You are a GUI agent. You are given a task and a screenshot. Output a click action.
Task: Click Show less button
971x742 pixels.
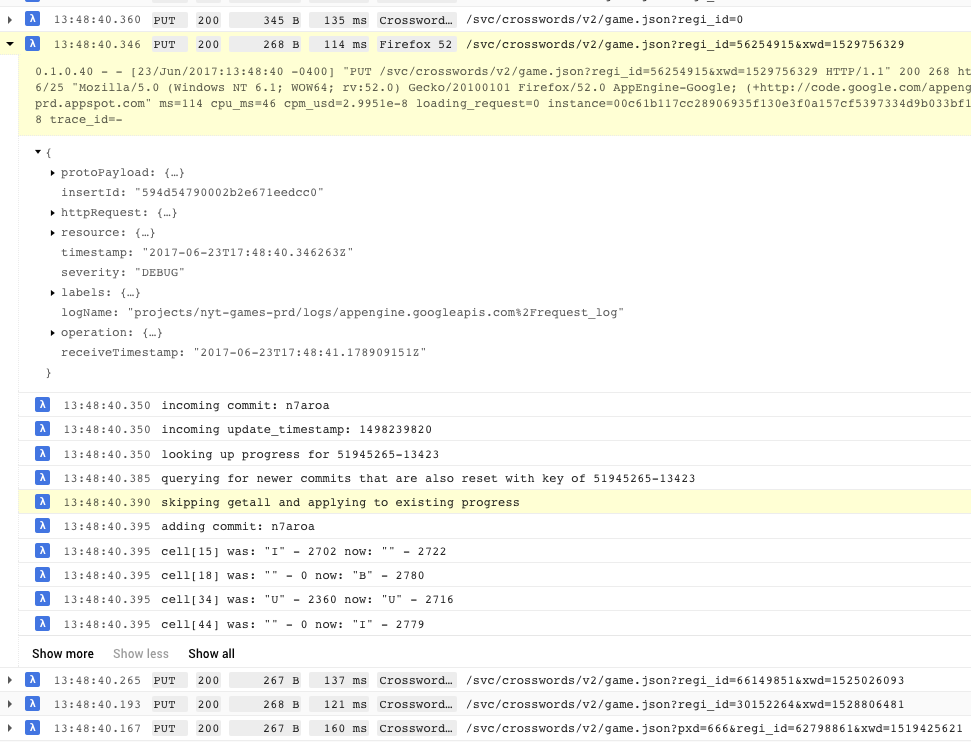(x=141, y=653)
